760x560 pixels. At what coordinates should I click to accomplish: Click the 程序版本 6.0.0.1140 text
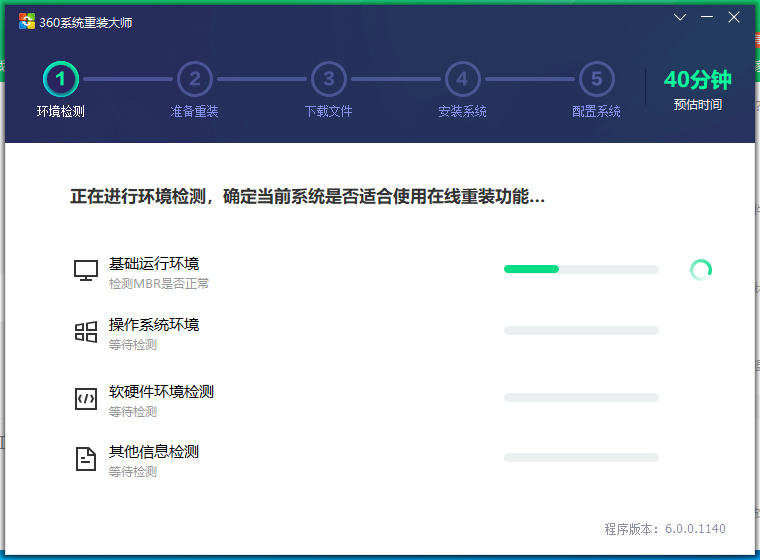pyautogui.click(x=665, y=529)
